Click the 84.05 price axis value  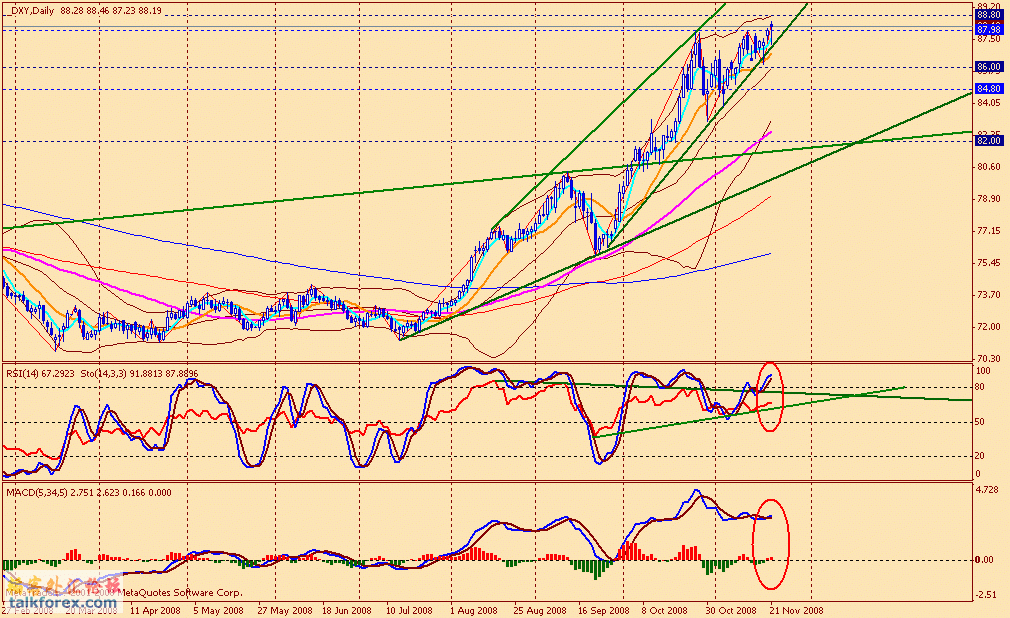tap(989, 102)
